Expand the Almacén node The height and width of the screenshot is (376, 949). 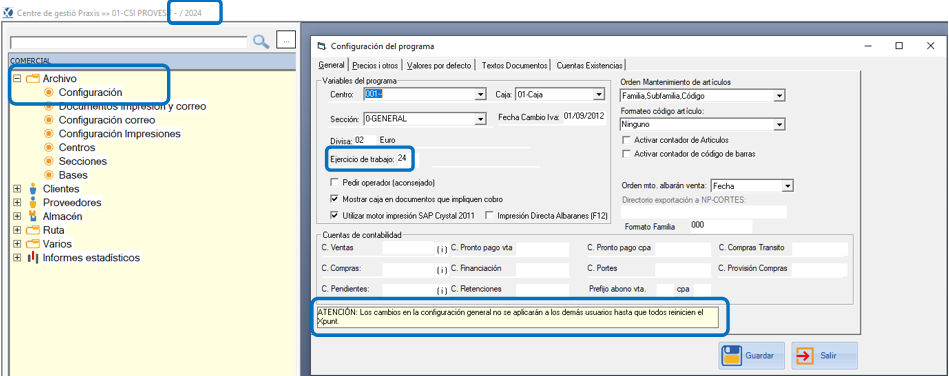pos(17,217)
